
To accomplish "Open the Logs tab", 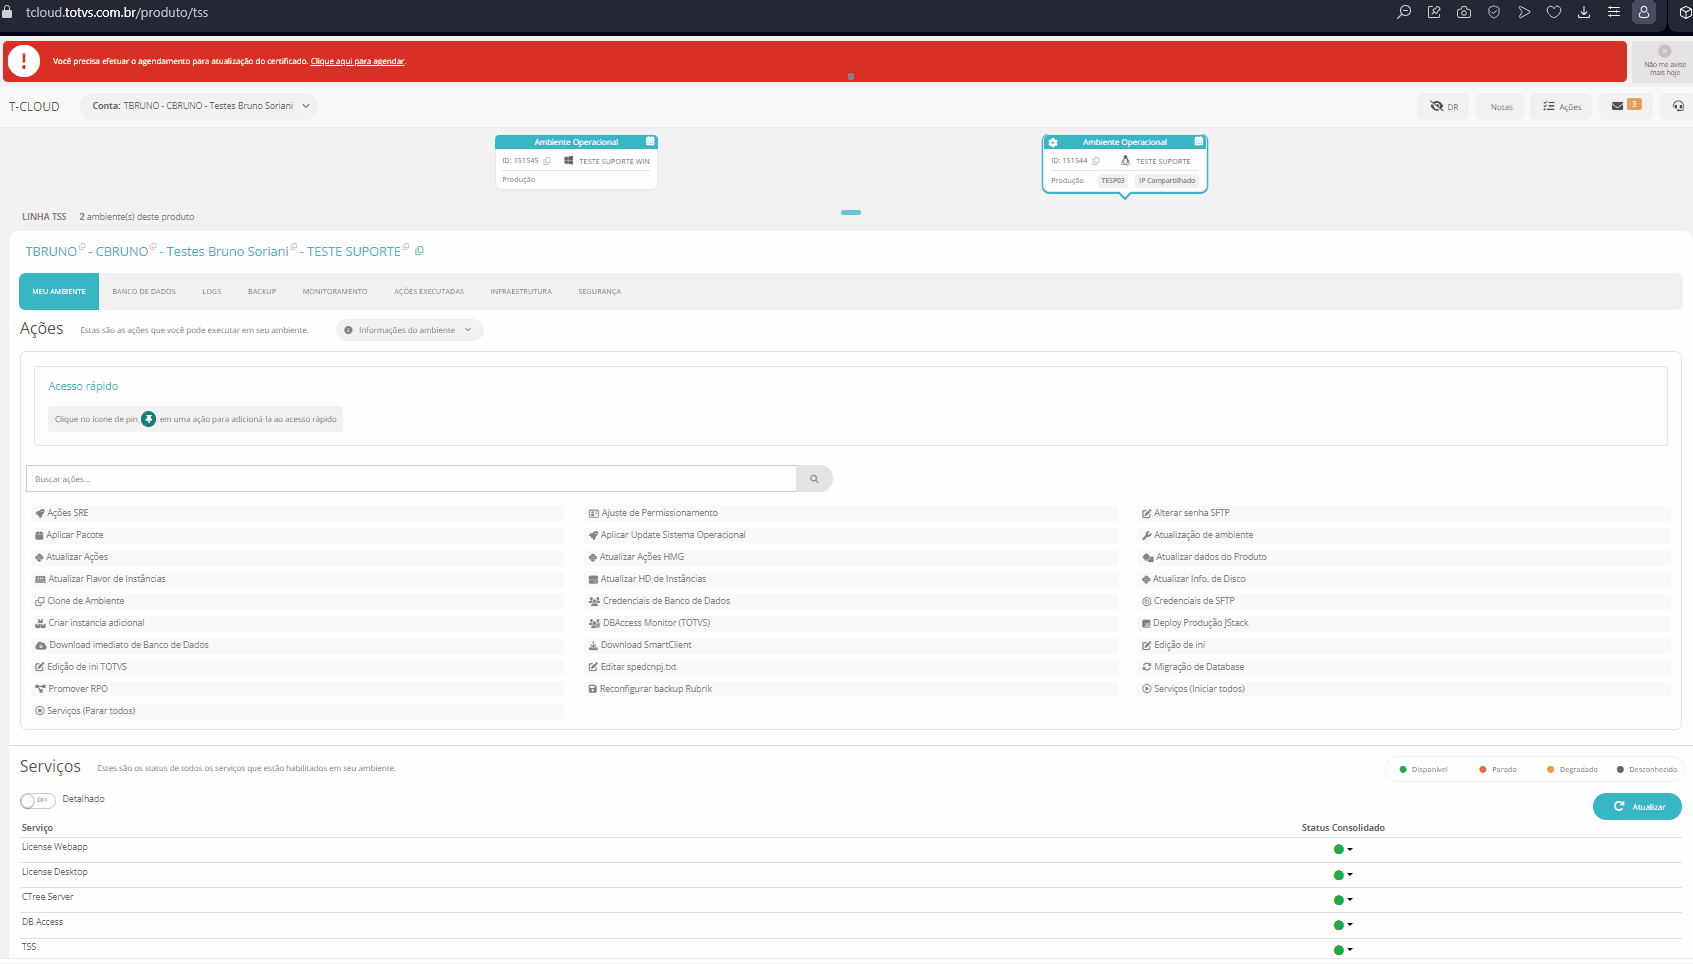I will (x=212, y=292).
